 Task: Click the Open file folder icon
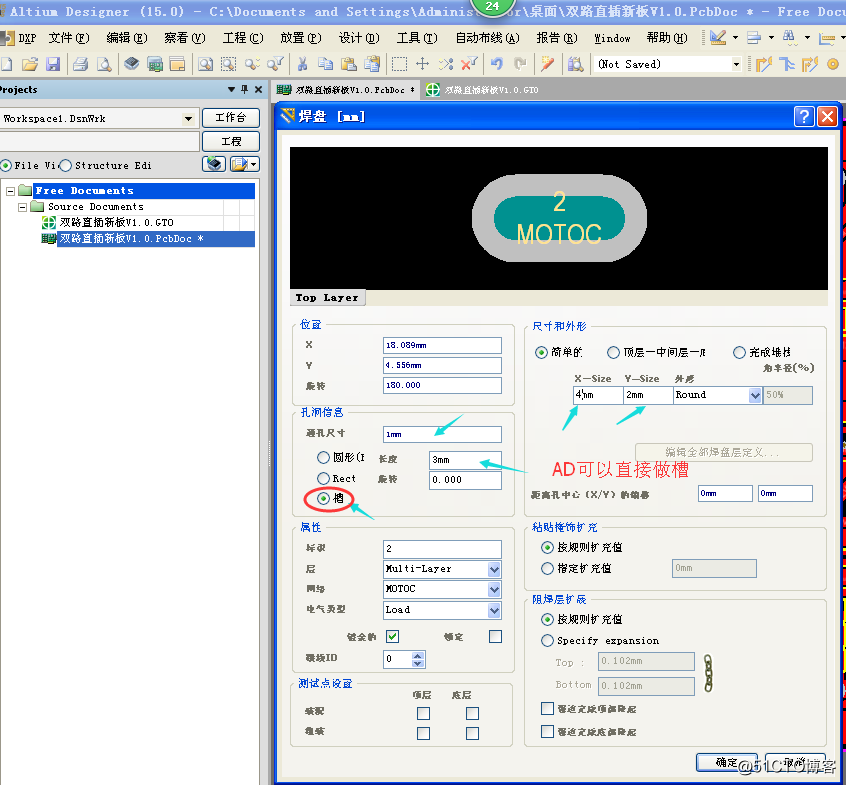[x=30, y=64]
